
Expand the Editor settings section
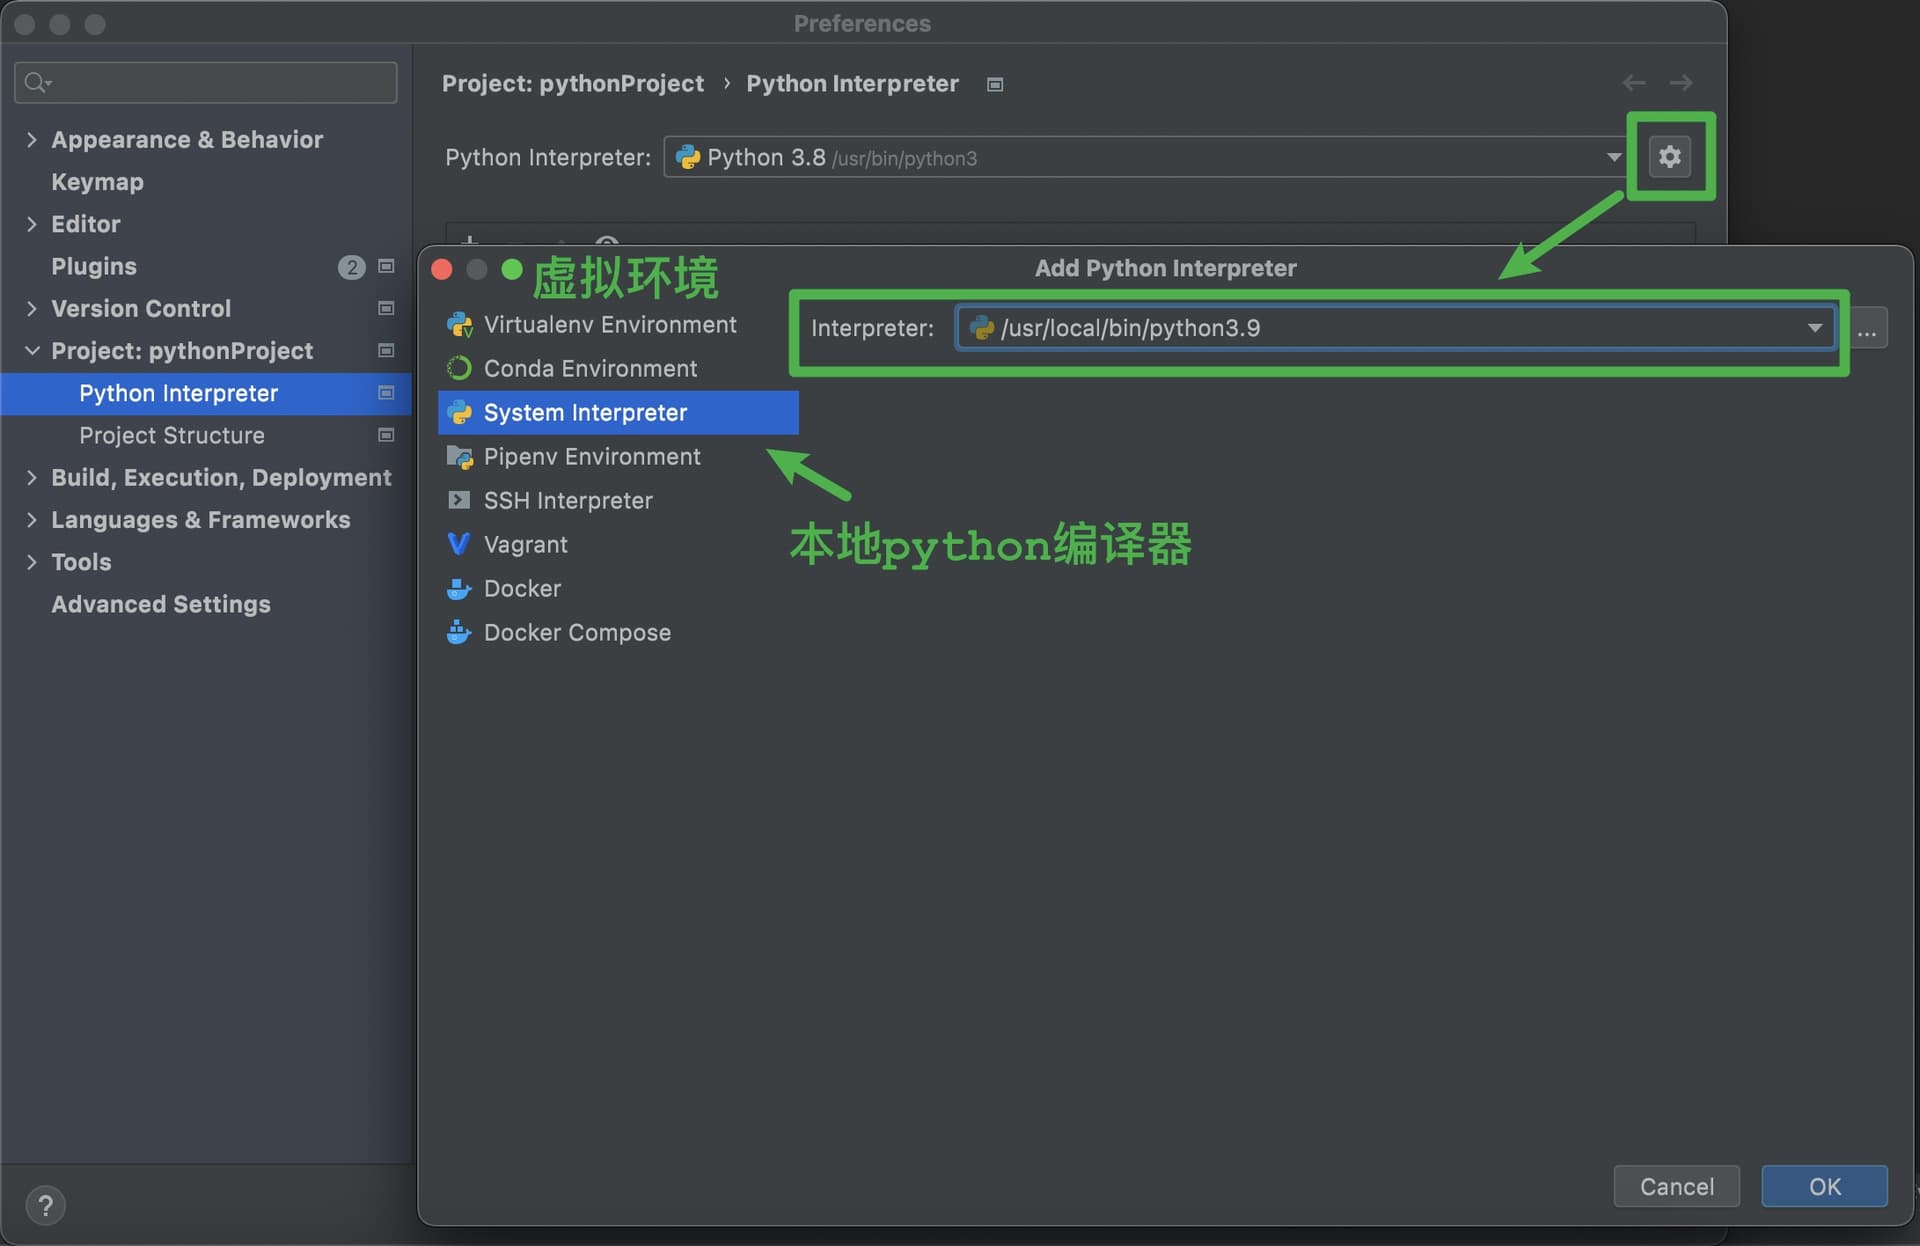pyautogui.click(x=31, y=224)
